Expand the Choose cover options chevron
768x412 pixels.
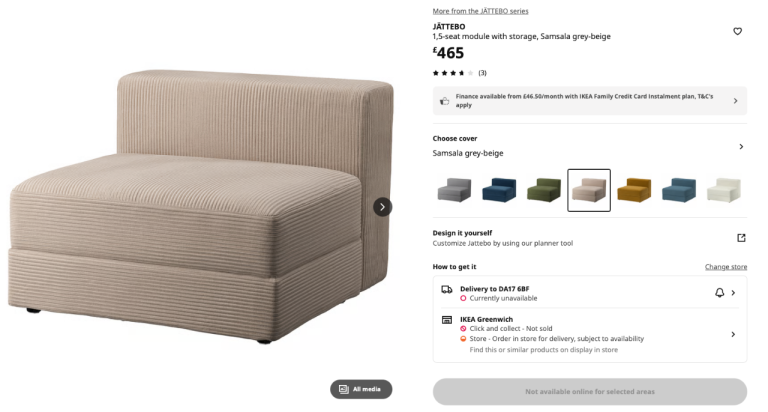tap(741, 146)
